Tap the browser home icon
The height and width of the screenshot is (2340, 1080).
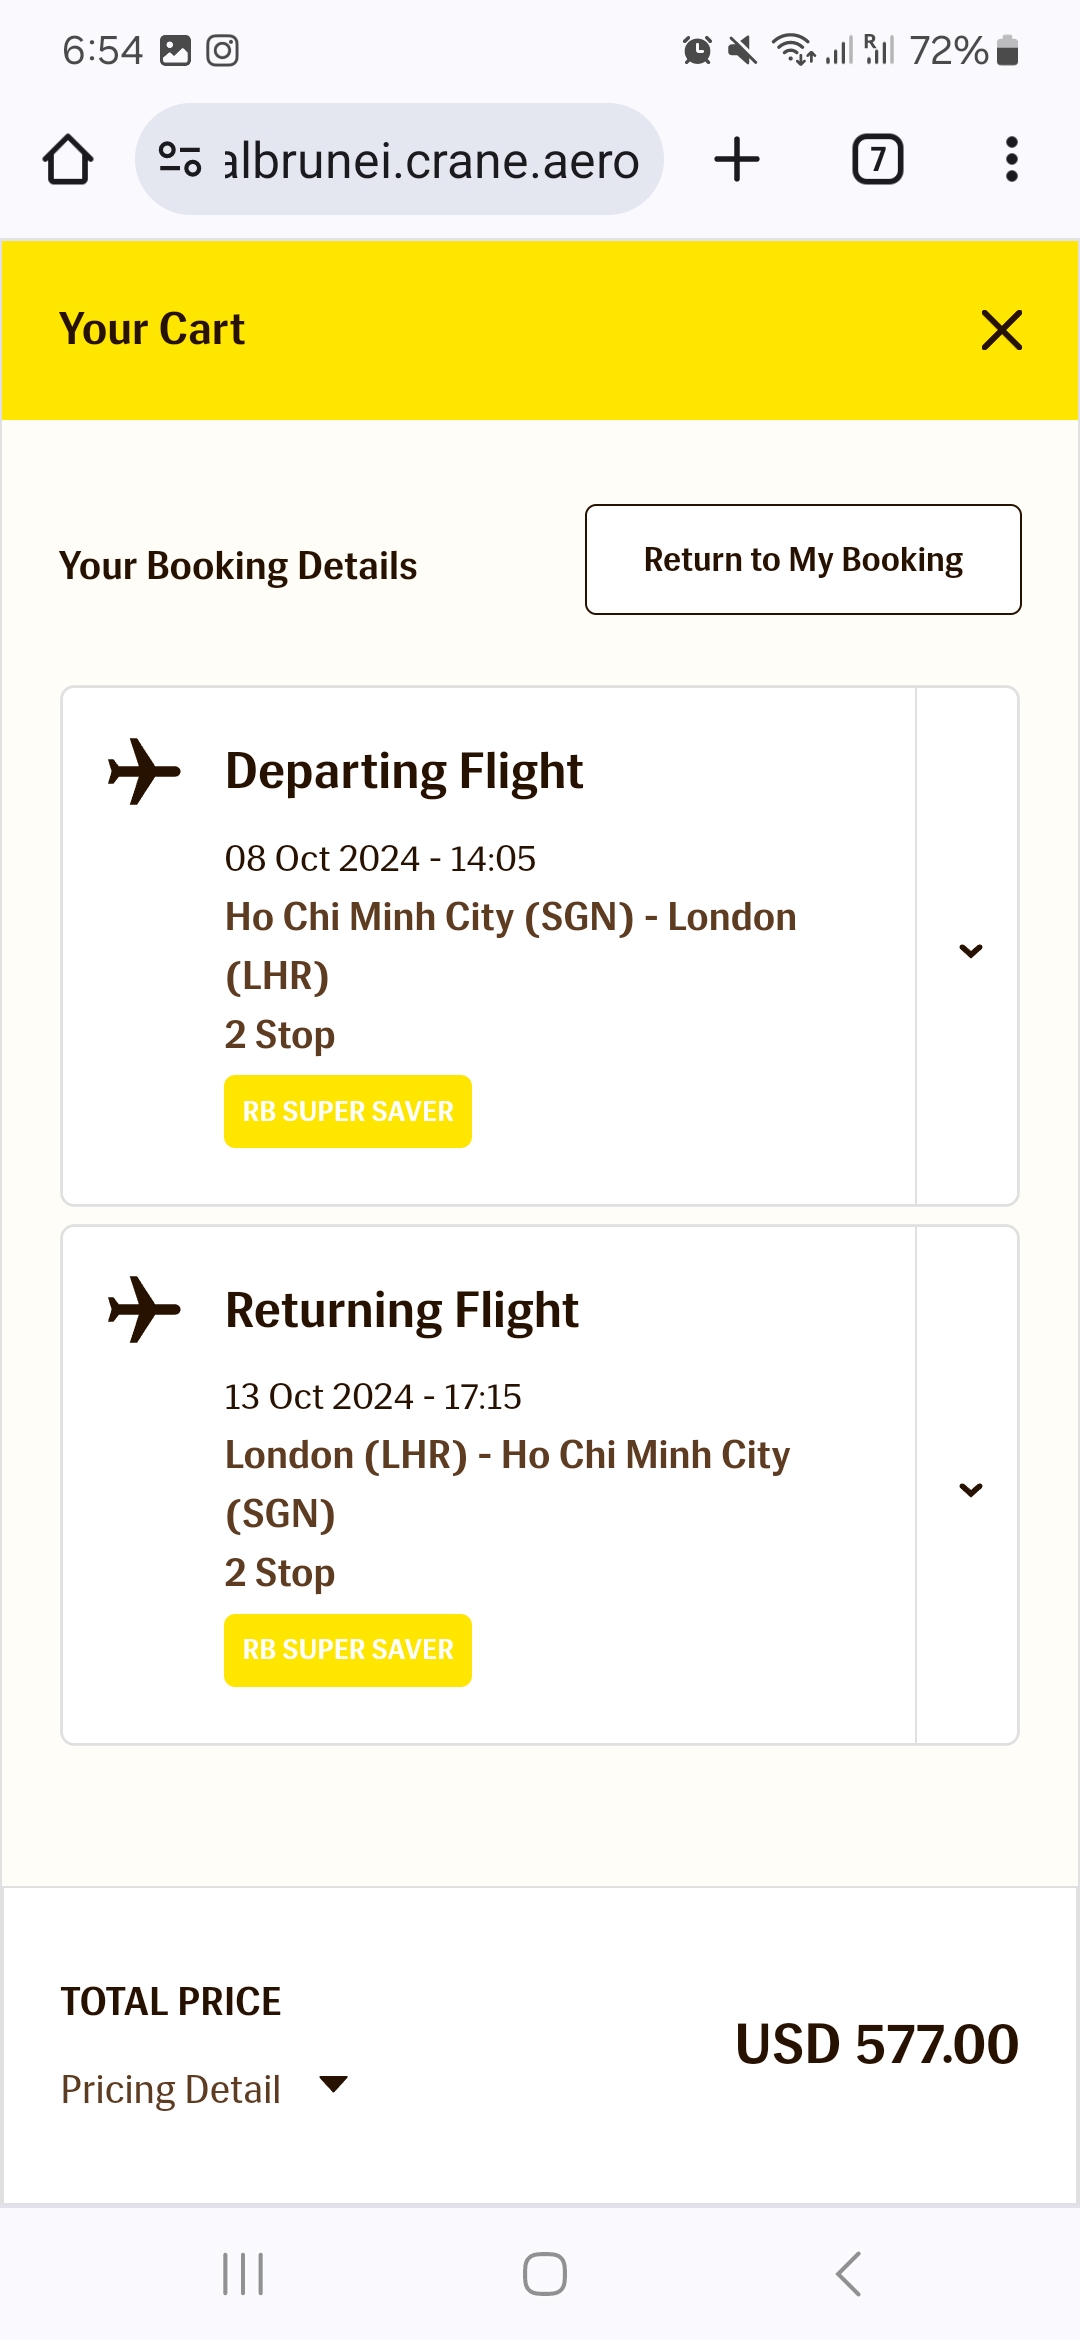68,160
